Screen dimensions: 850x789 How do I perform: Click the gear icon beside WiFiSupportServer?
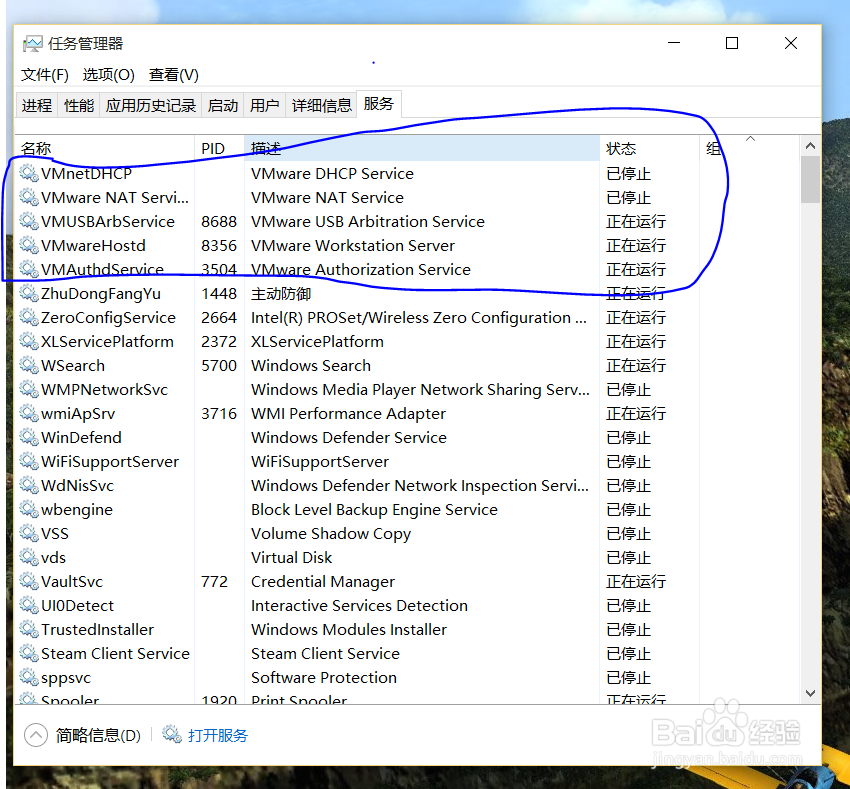tap(29, 461)
